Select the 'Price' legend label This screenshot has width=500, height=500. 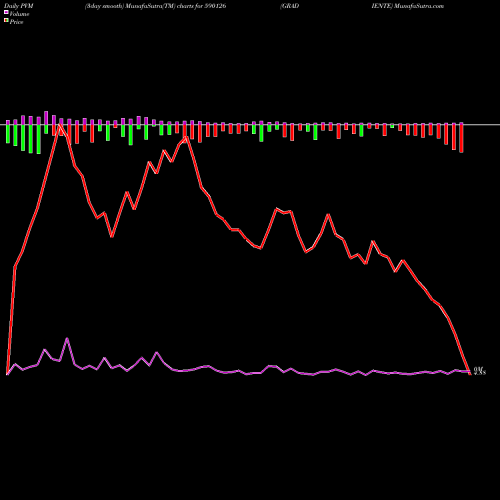tap(16, 22)
